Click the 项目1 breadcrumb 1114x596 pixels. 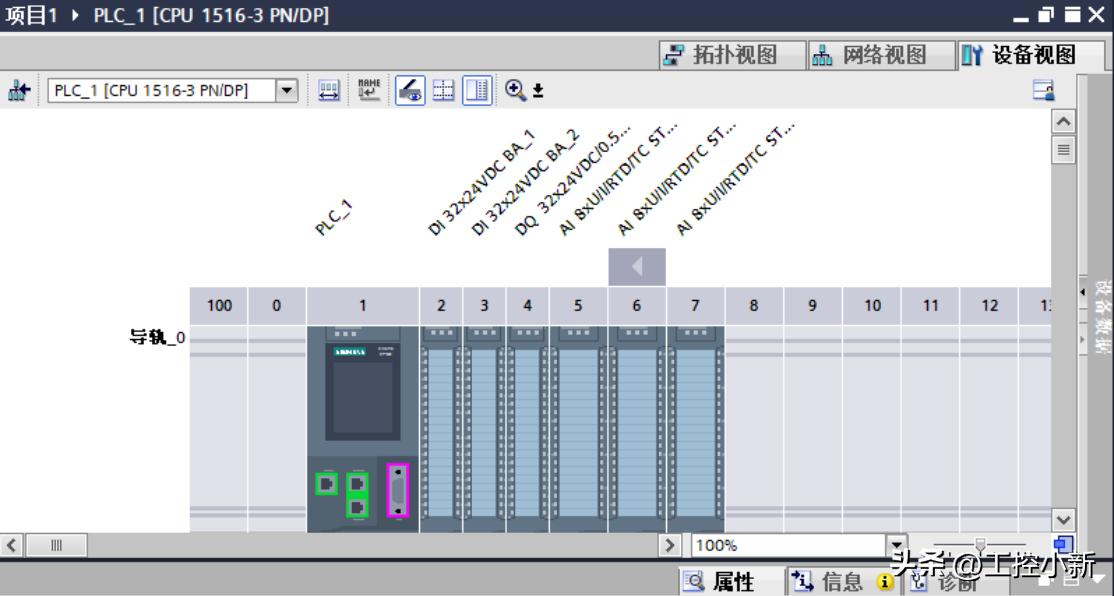pos(31,15)
